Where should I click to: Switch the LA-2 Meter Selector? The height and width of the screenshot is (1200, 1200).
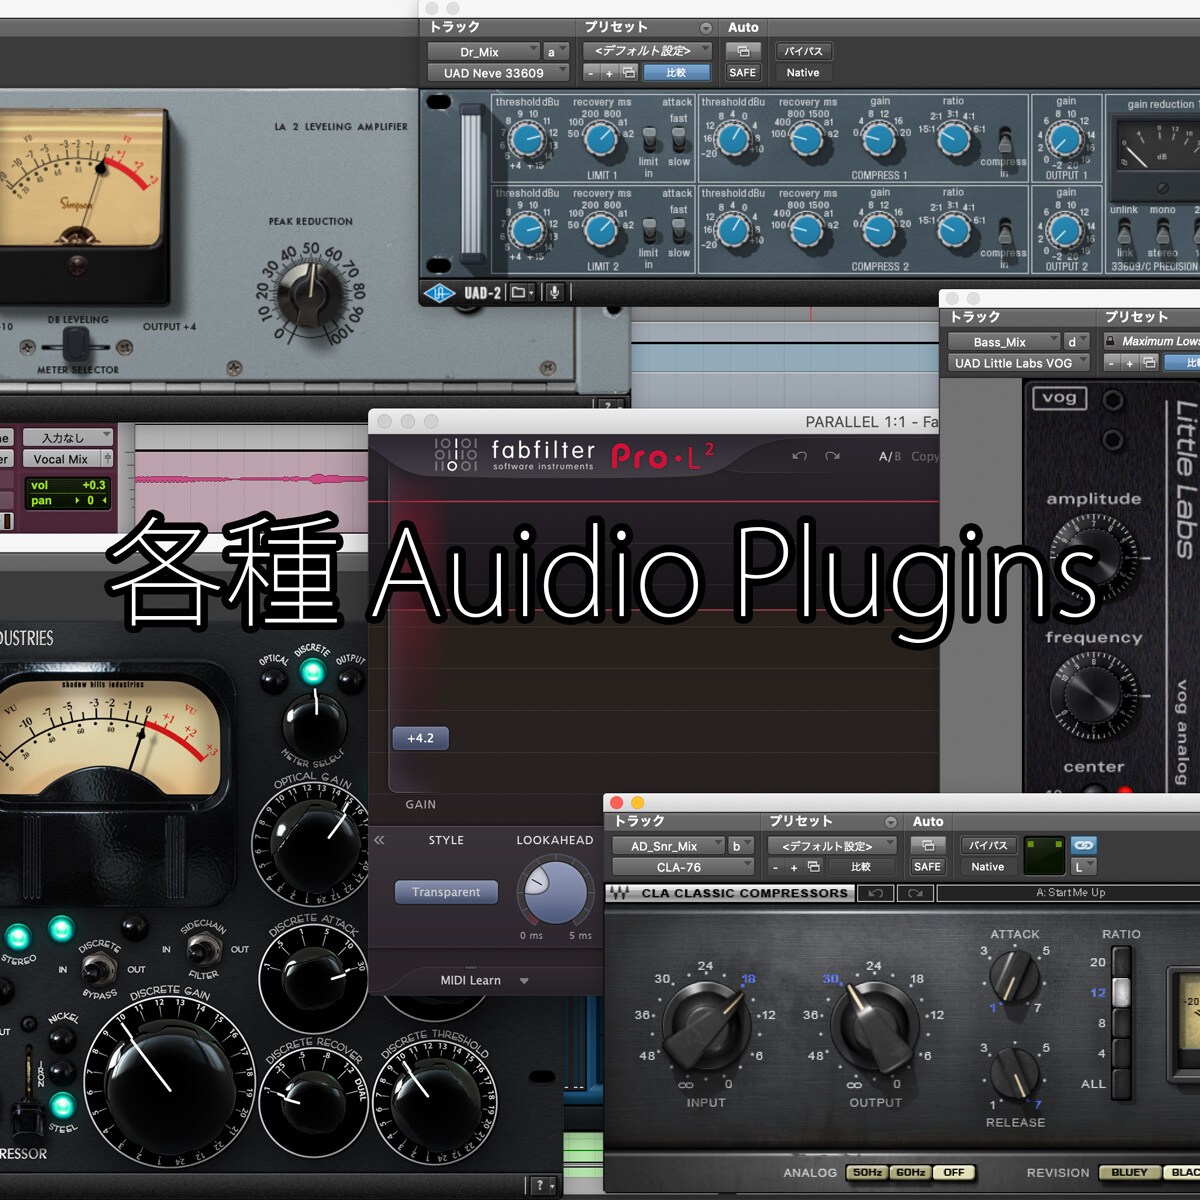[x=76, y=345]
